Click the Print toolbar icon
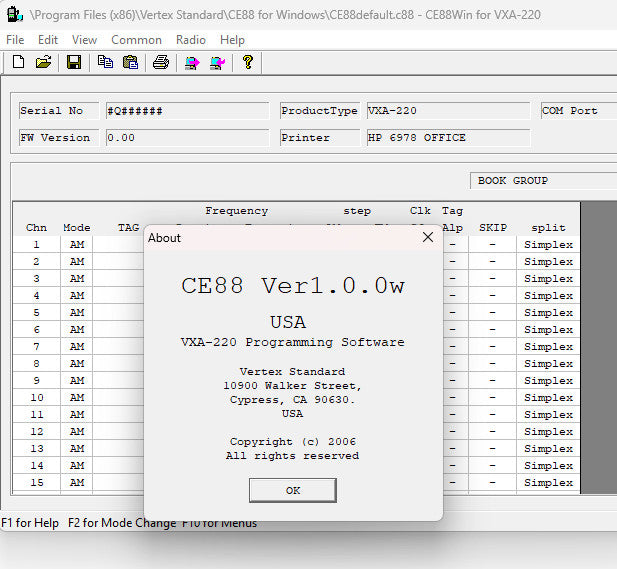 tap(161, 62)
